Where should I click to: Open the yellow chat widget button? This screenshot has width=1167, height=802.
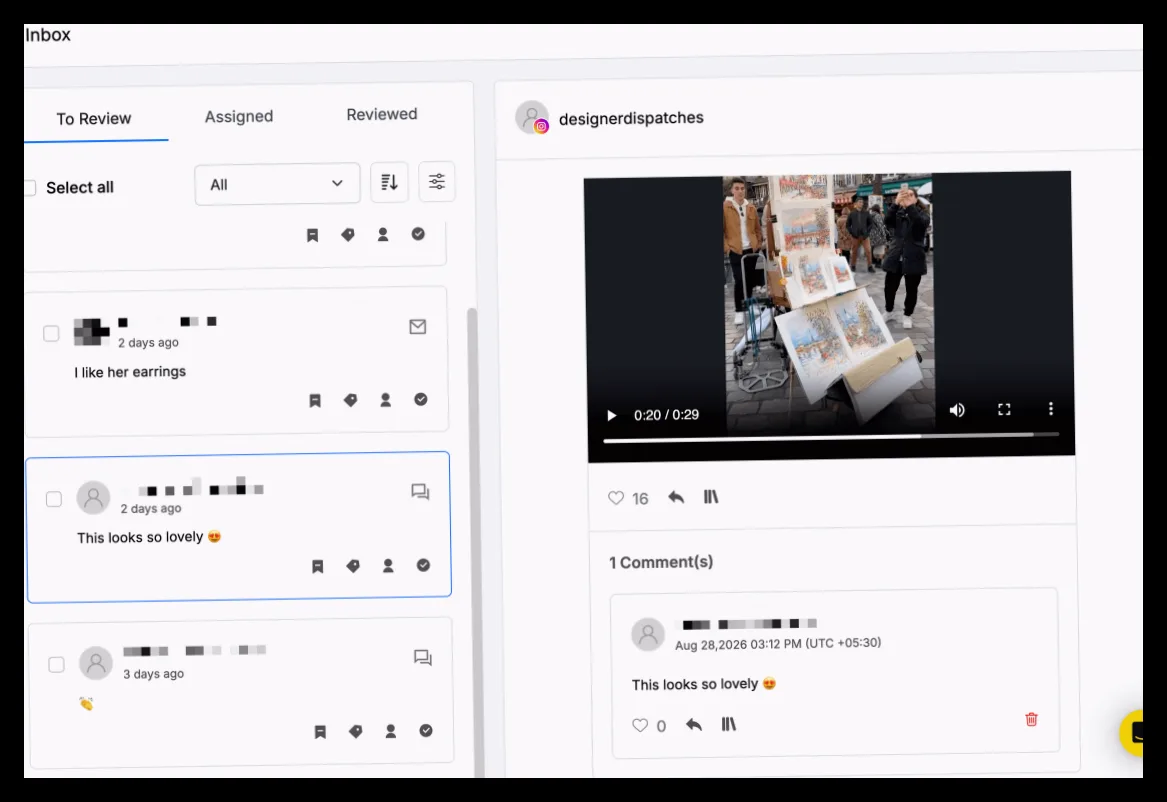coord(1132,734)
